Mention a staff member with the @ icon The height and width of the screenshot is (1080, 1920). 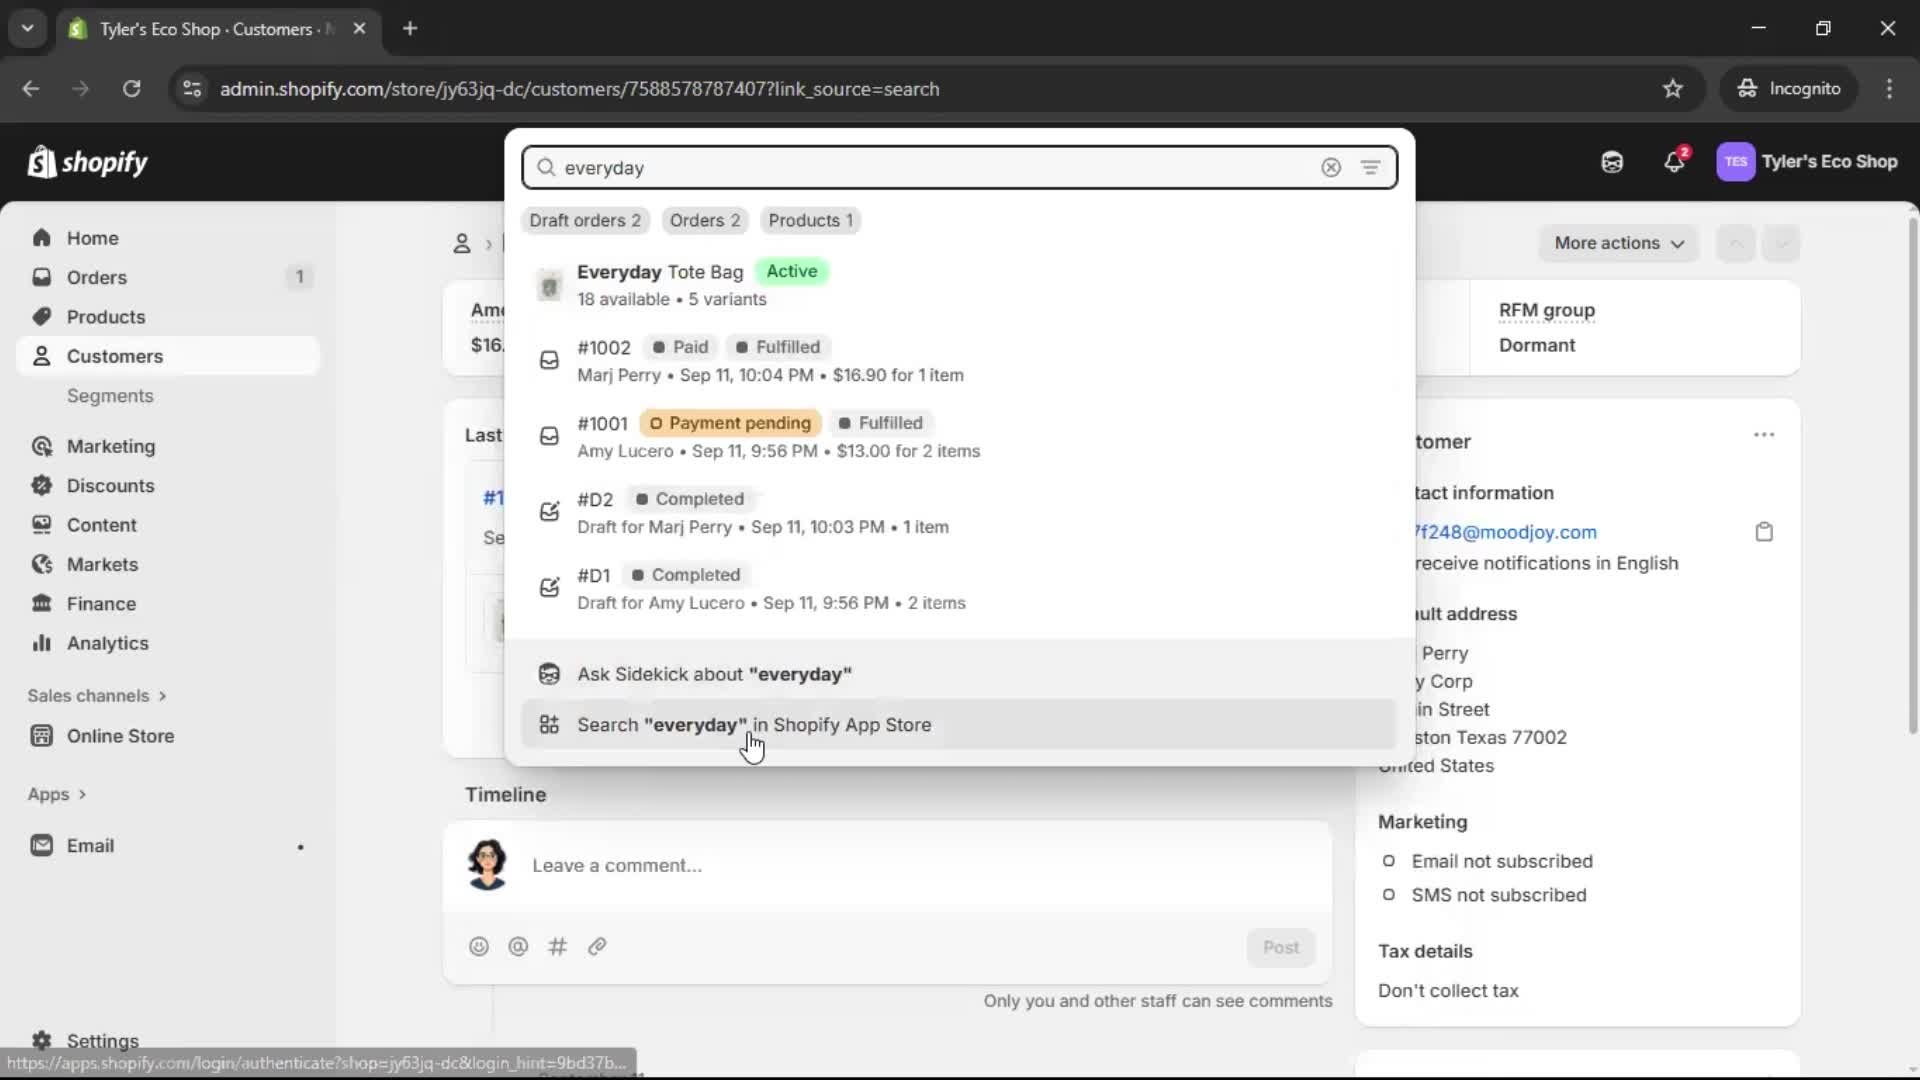pos(518,946)
